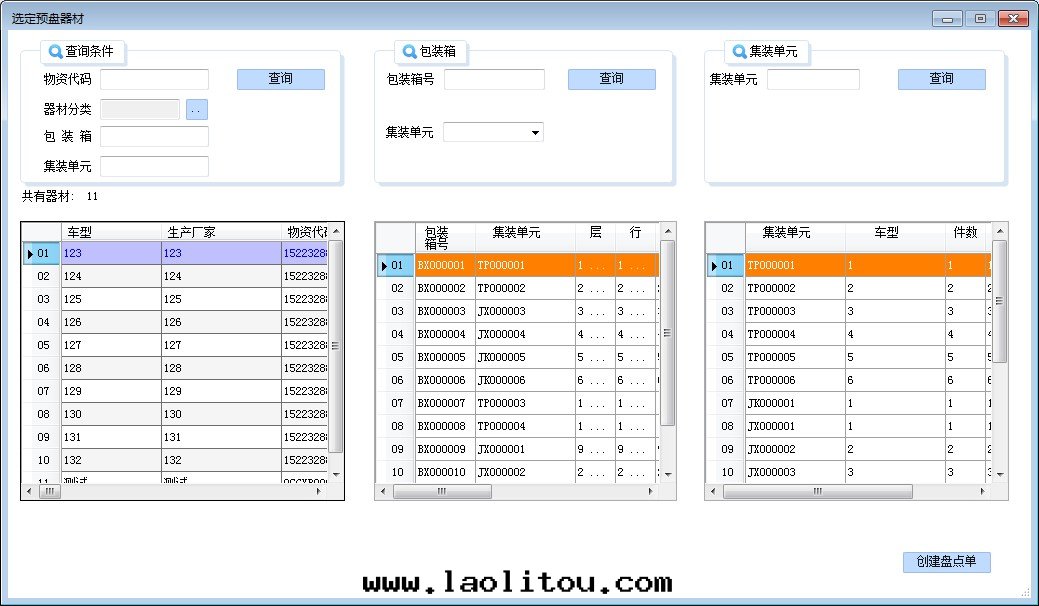Screen dimensions: 1039x606
Task: Click the 件数 column header
Action: point(965,232)
